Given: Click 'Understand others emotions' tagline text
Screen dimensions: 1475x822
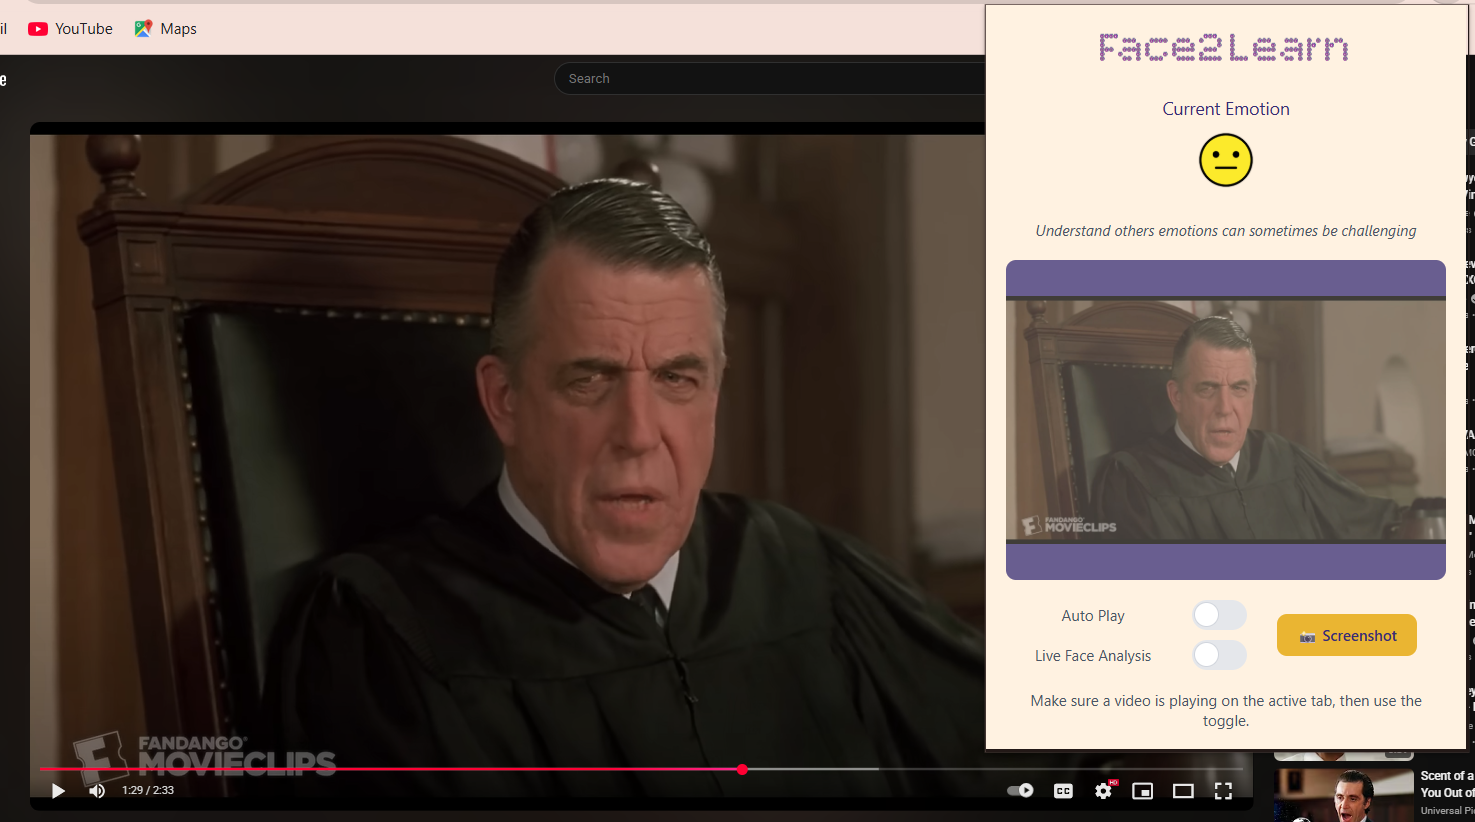Looking at the screenshot, I should [1226, 231].
